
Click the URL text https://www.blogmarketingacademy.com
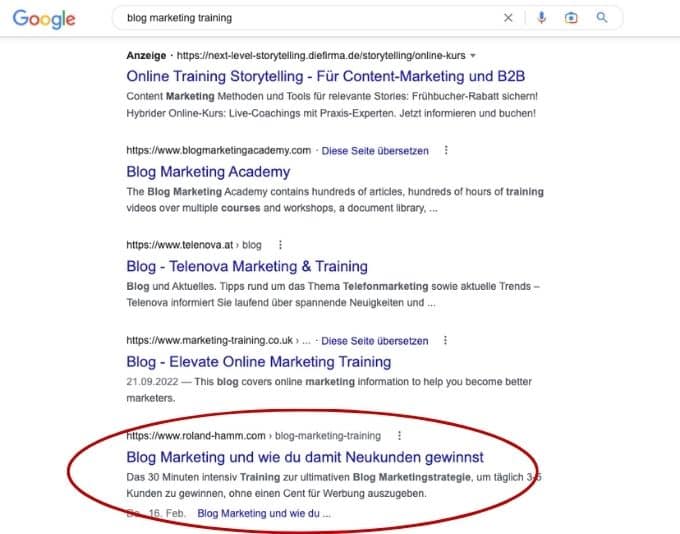tap(219, 151)
